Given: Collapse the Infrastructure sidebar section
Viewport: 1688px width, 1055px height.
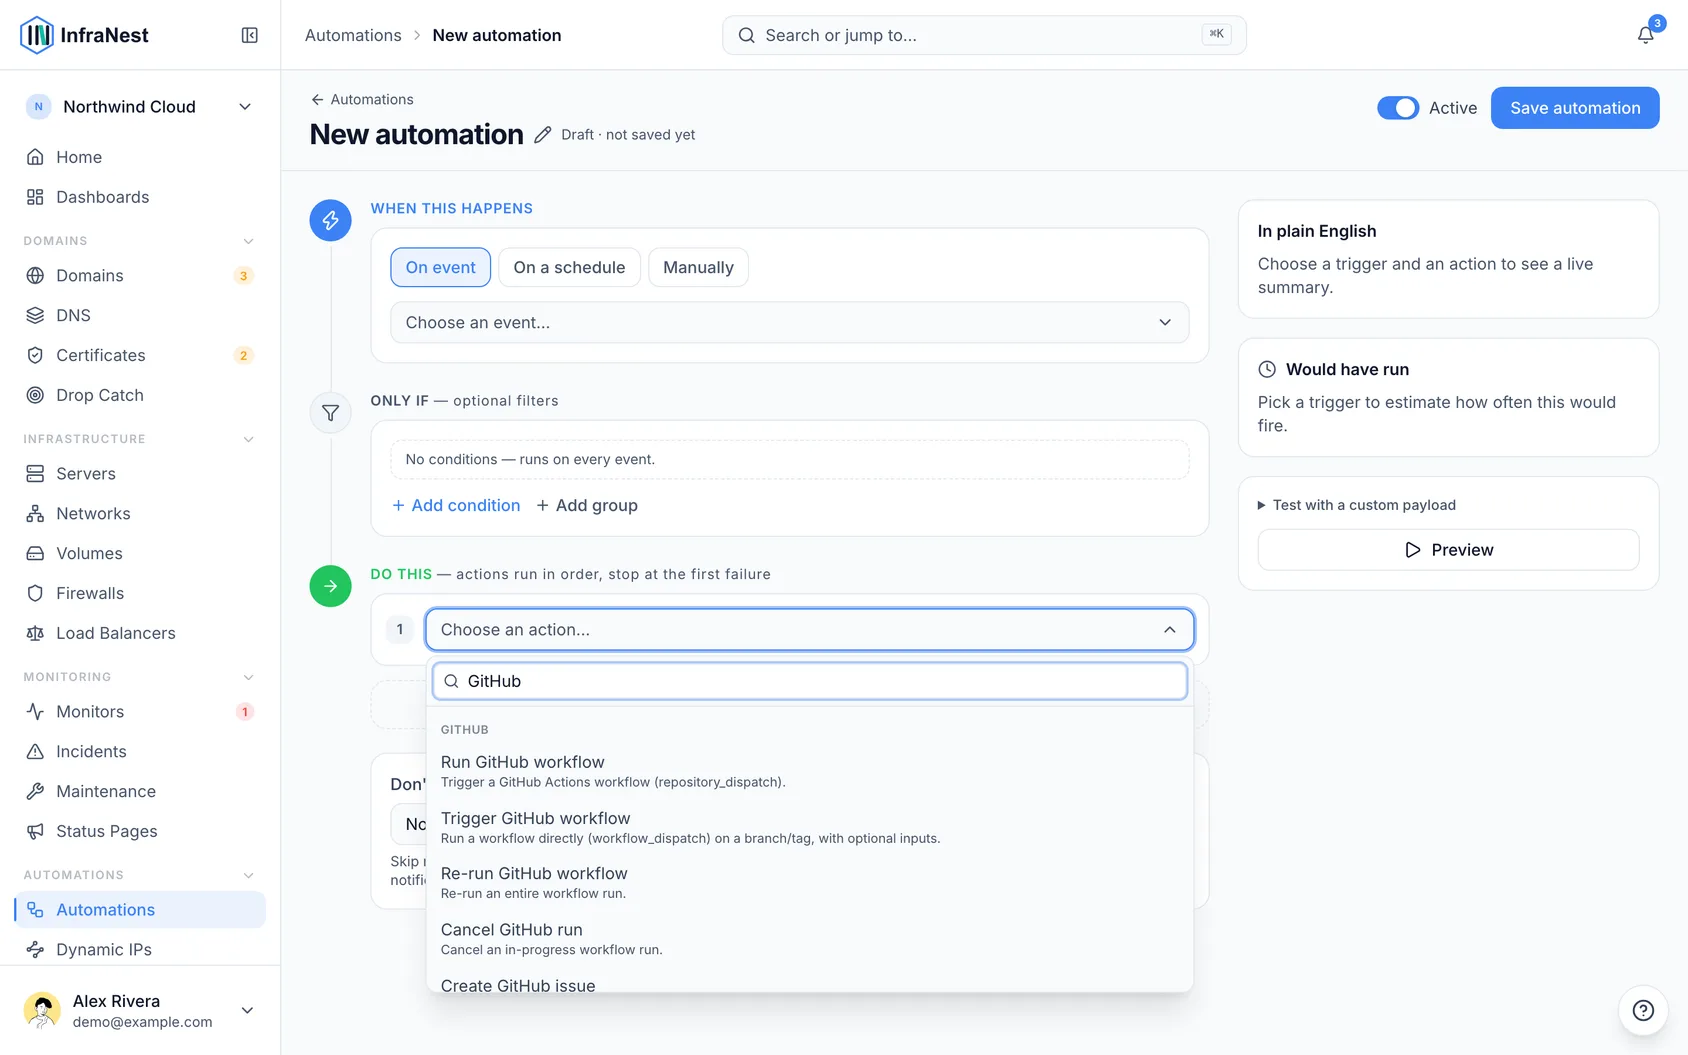Looking at the screenshot, I should coord(248,439).
